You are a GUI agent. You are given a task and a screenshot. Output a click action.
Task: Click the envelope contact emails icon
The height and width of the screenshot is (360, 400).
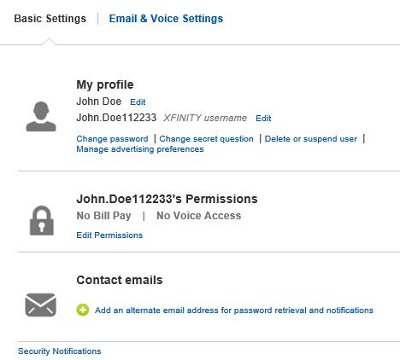coord(41,305)
